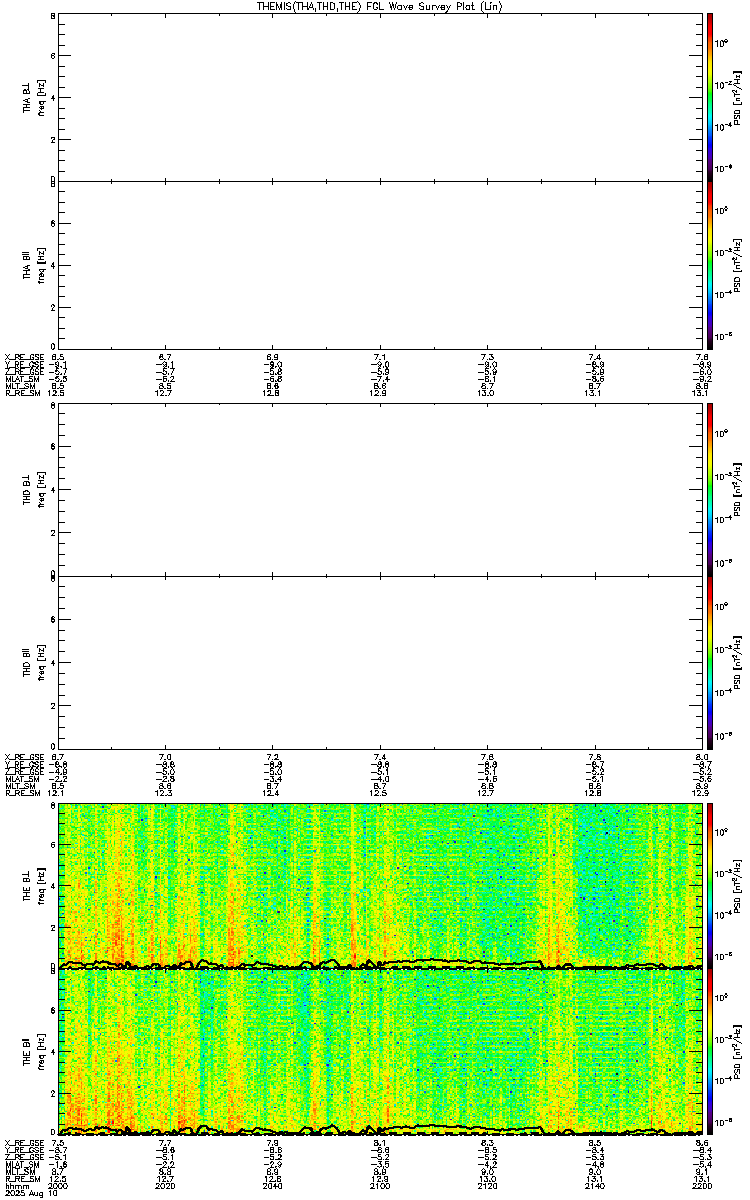Image resolution: width=750 pixels, height=1200 pixels.
Task: Click the X_RE_GSE row label below the THE panels
Action: click(22, 1142)
